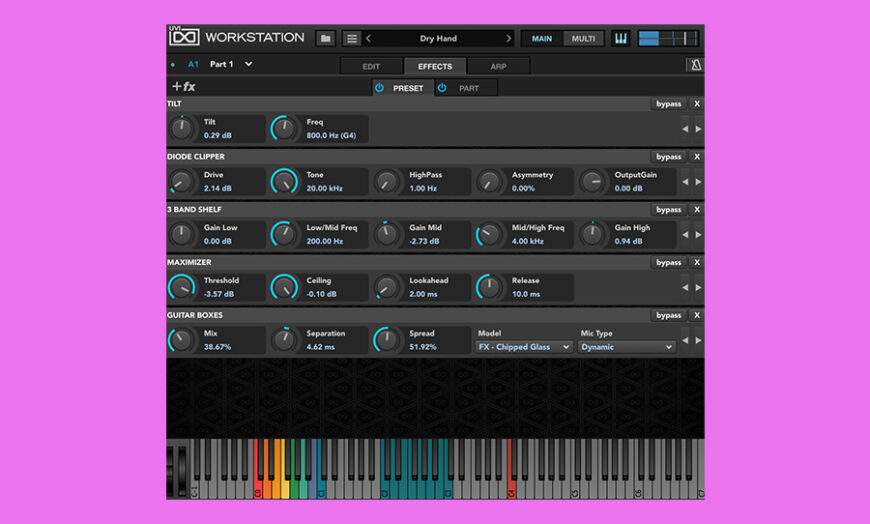The image size is (870, 524).
Task: Go to next preset arrow
Action: tap(508, 38)
